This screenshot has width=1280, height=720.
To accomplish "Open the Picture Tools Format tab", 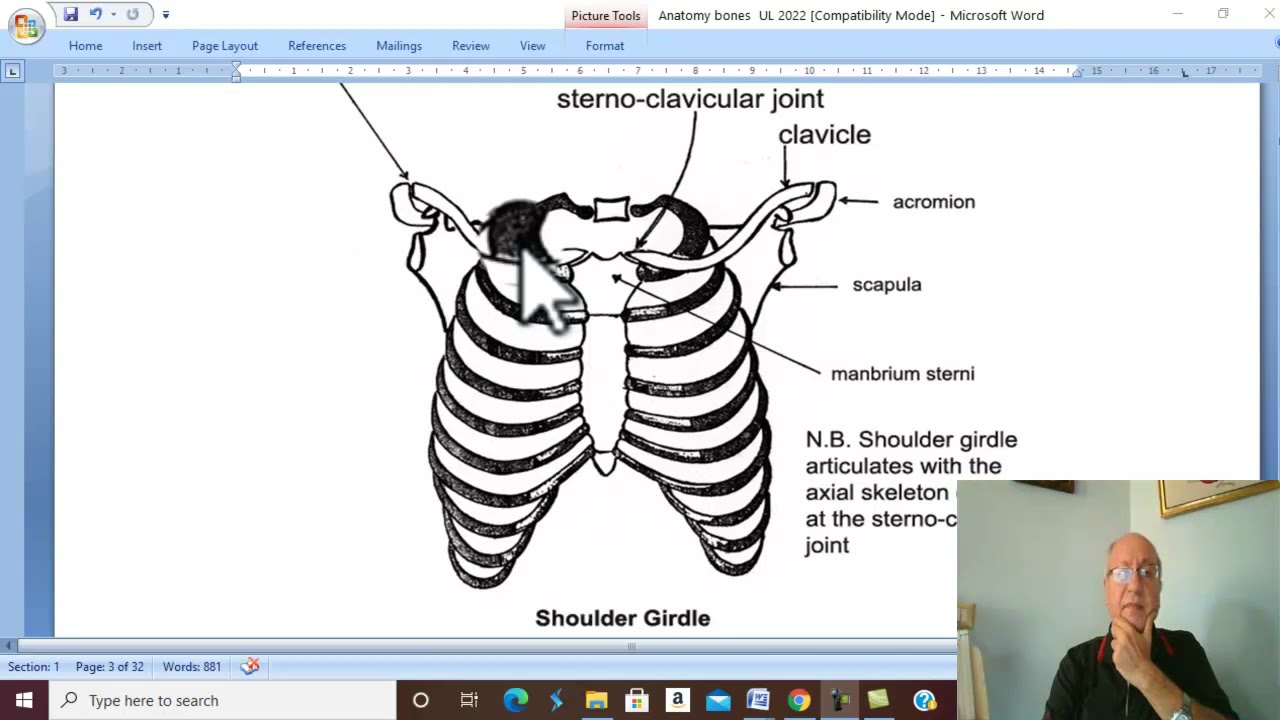I will click(x=605, y=46).
